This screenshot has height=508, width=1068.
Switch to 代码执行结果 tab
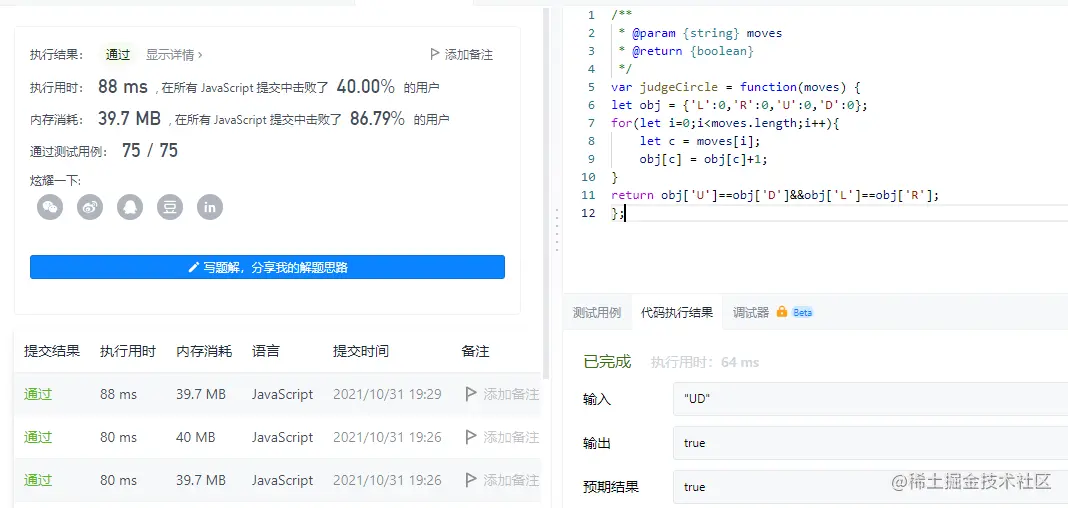677,313
